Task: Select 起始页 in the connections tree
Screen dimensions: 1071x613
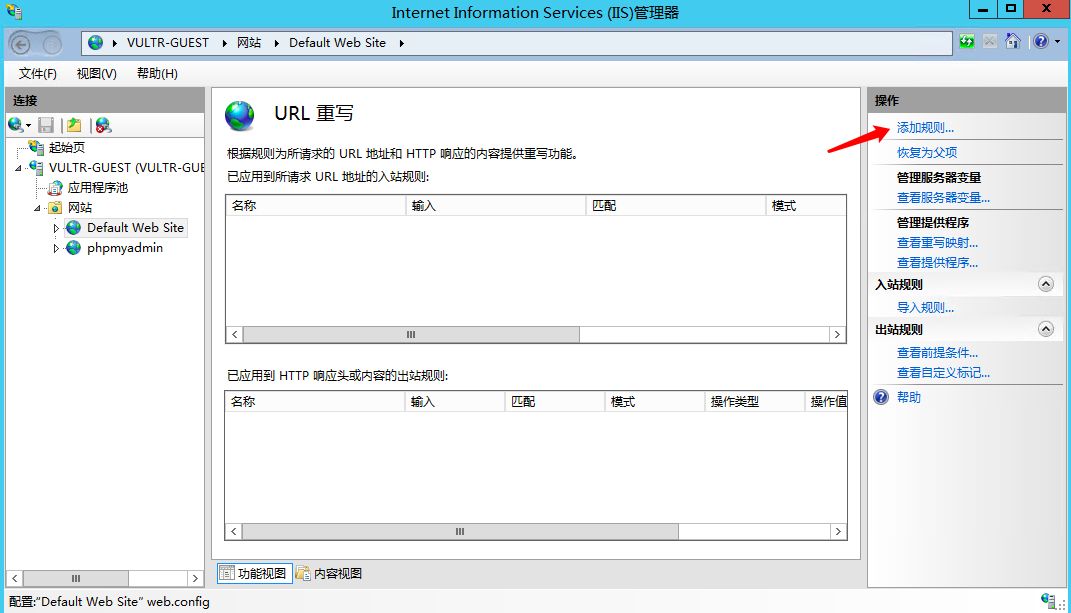Action: (67, 147)
